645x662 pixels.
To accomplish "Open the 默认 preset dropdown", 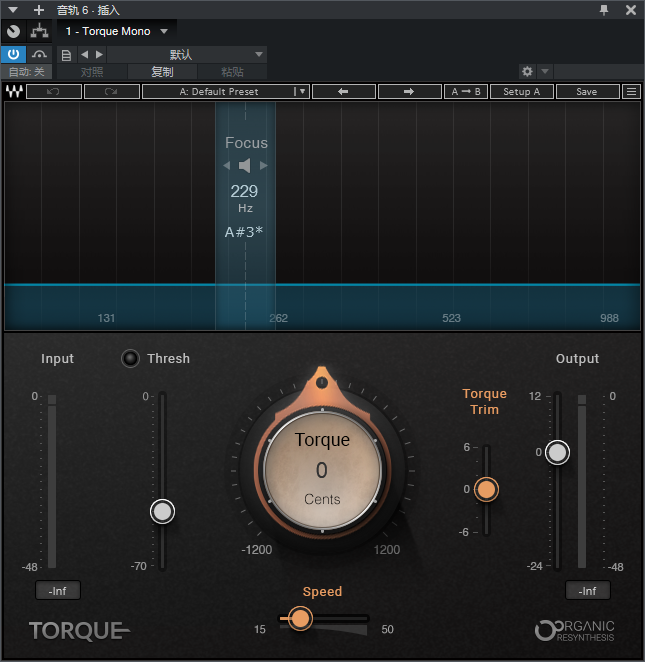I will 187,54.
